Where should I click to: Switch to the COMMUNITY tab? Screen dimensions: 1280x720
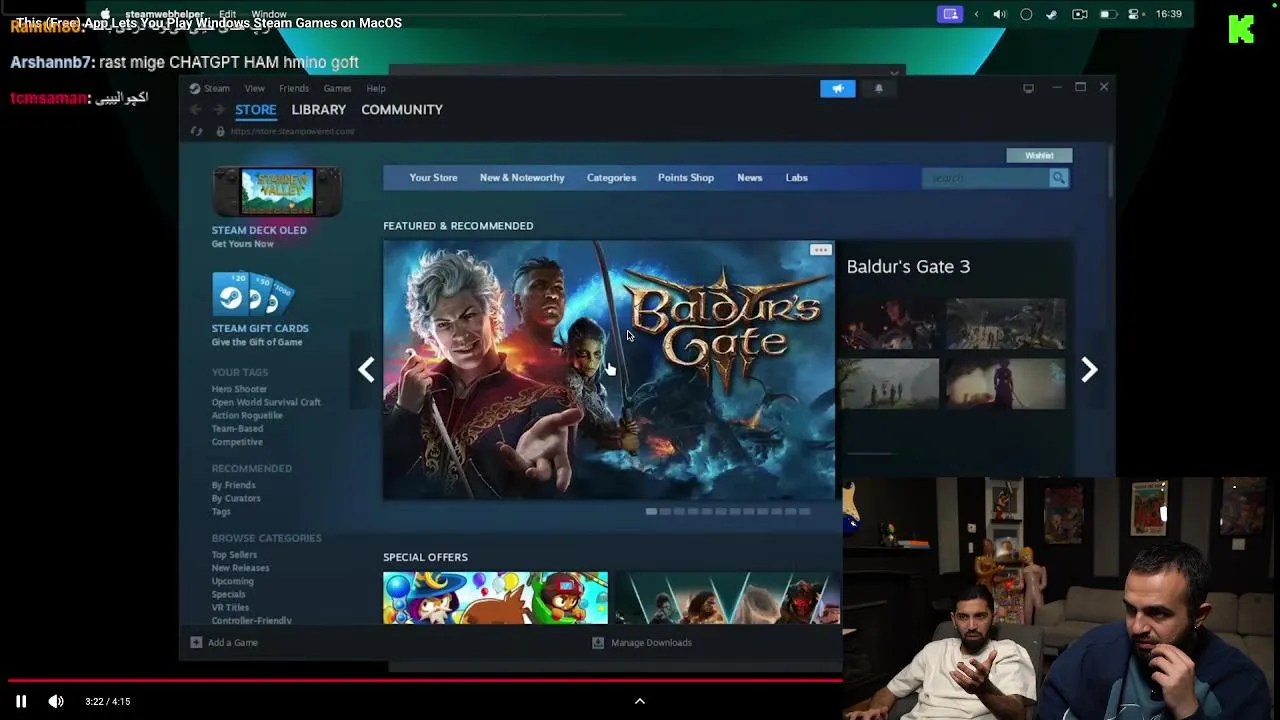click(402, 109)
